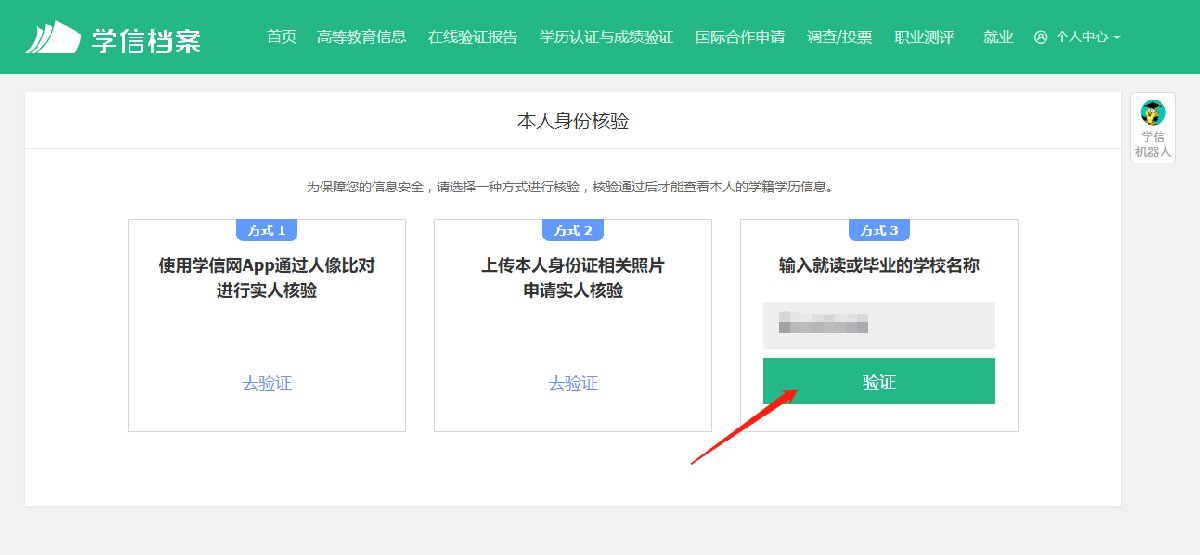1200x555 pixels.
Task: Click the 方式 1 badge label
Action: [267, 230]
